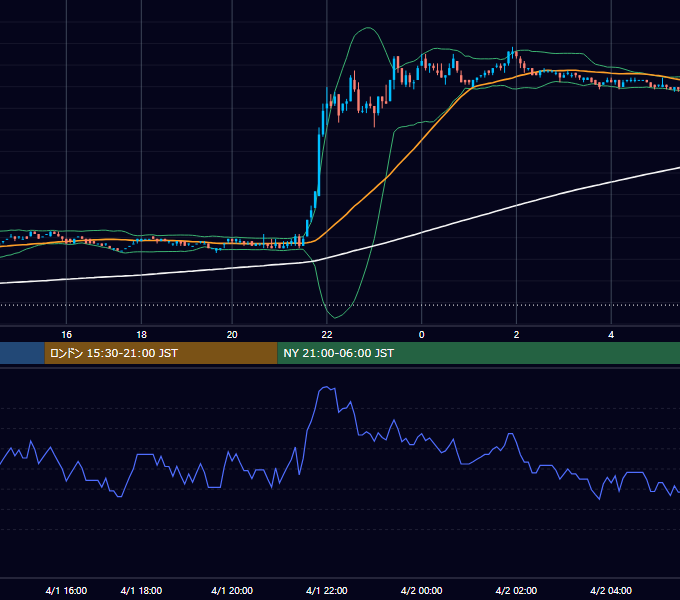Click the 2 hour label on price chart axis
680x600 pixels.
pos(516,335)
